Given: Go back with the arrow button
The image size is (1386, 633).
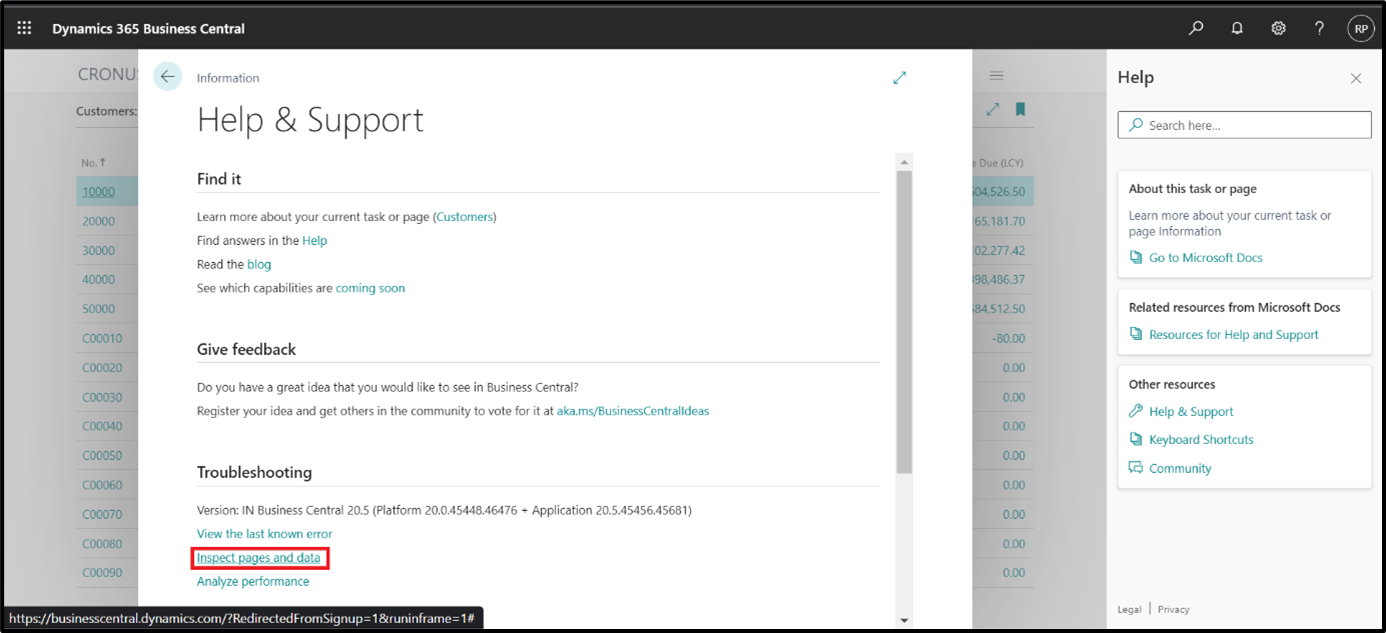Looking at the screenshot, I should pyautogui.click(x=167, y=77).
